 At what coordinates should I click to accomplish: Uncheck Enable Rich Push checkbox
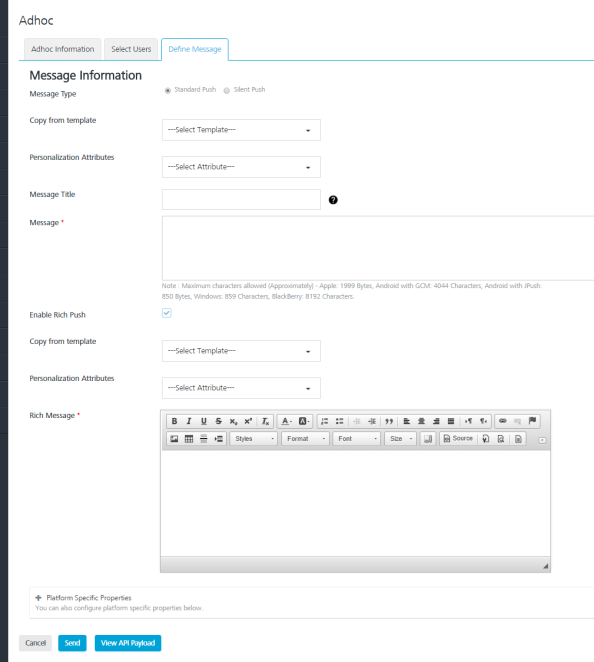tap(166, 313)
